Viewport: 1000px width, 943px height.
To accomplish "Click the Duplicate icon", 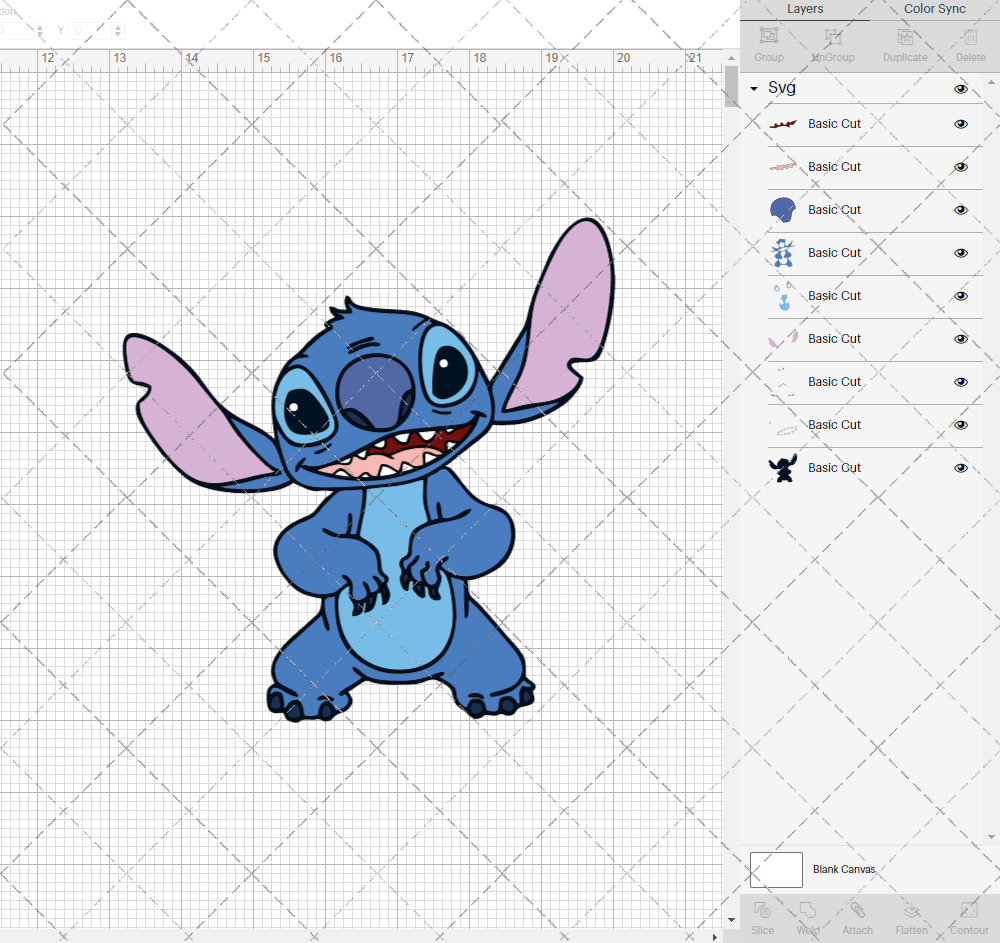I will coord(905,36).
